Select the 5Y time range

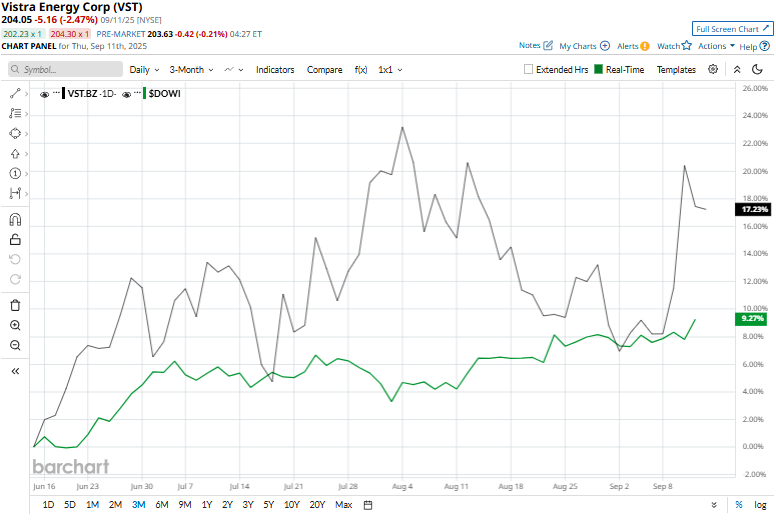click(x=269, y=505)
